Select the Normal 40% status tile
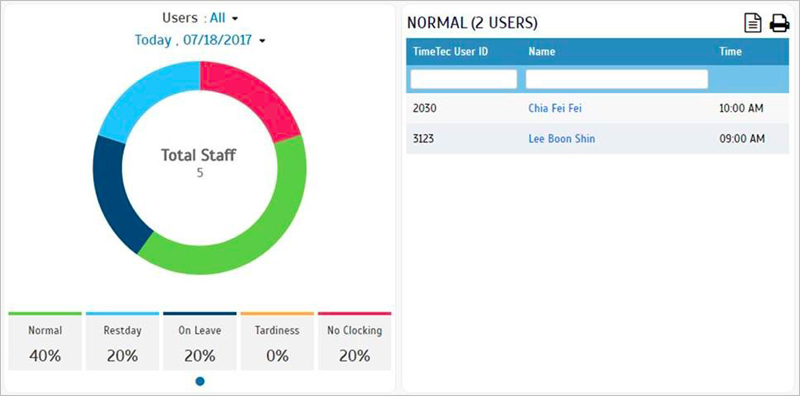Viewport: 800px width, 396px height. point(45,341)
